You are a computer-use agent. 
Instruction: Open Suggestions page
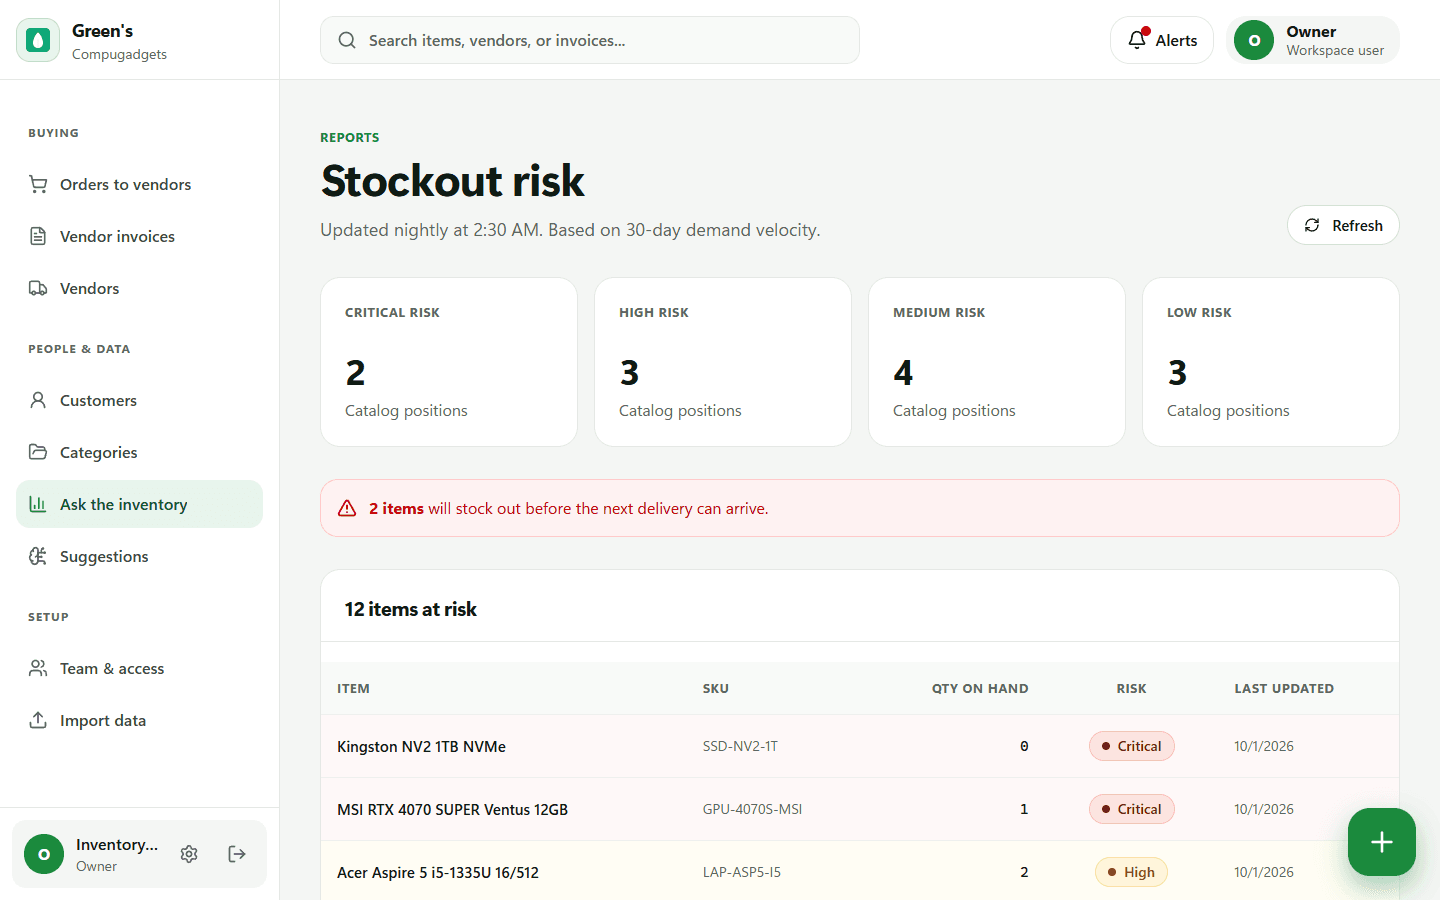139,556
